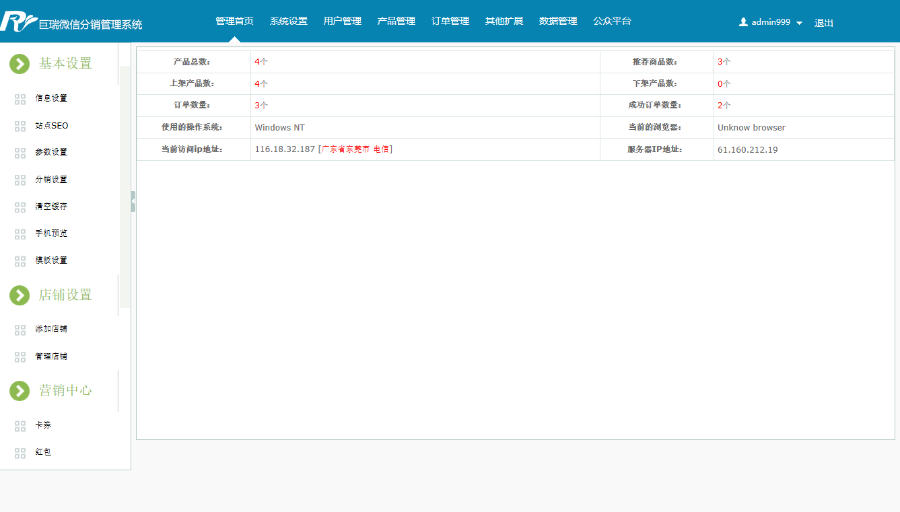Open the 数据管理 nav menu

pos(558,21)
